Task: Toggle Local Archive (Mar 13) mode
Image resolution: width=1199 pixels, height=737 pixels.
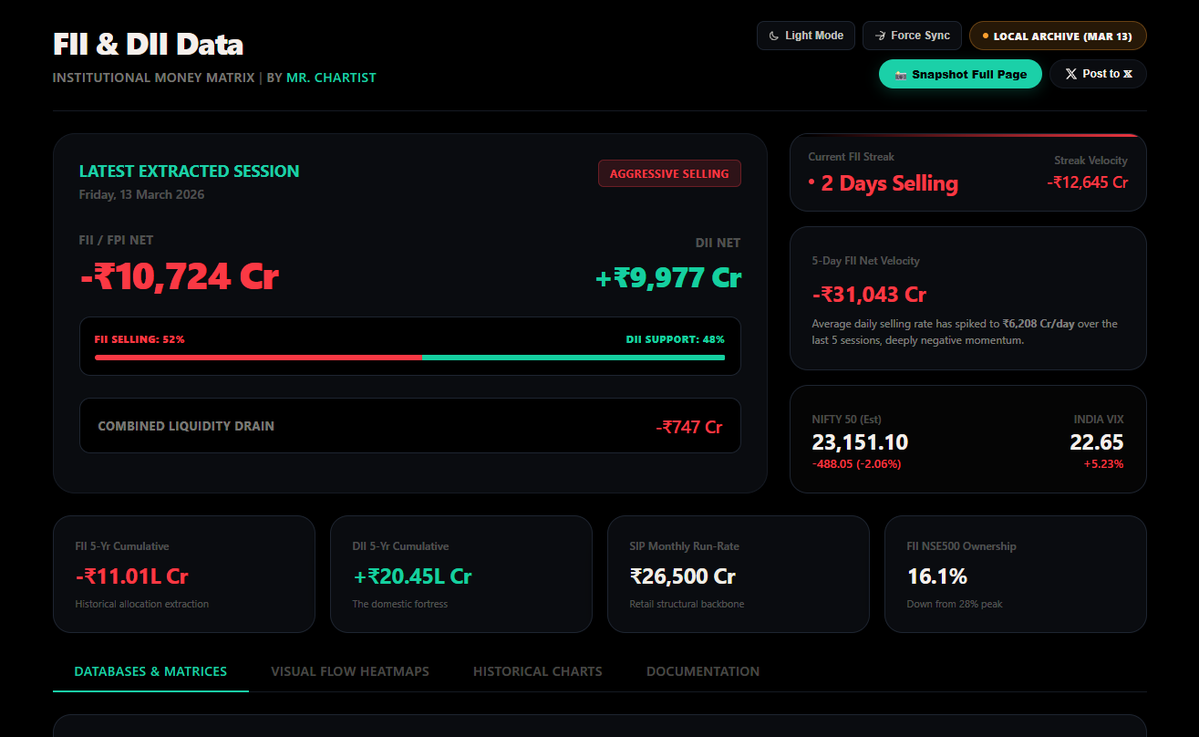Action: click(x=1057, y=35)
